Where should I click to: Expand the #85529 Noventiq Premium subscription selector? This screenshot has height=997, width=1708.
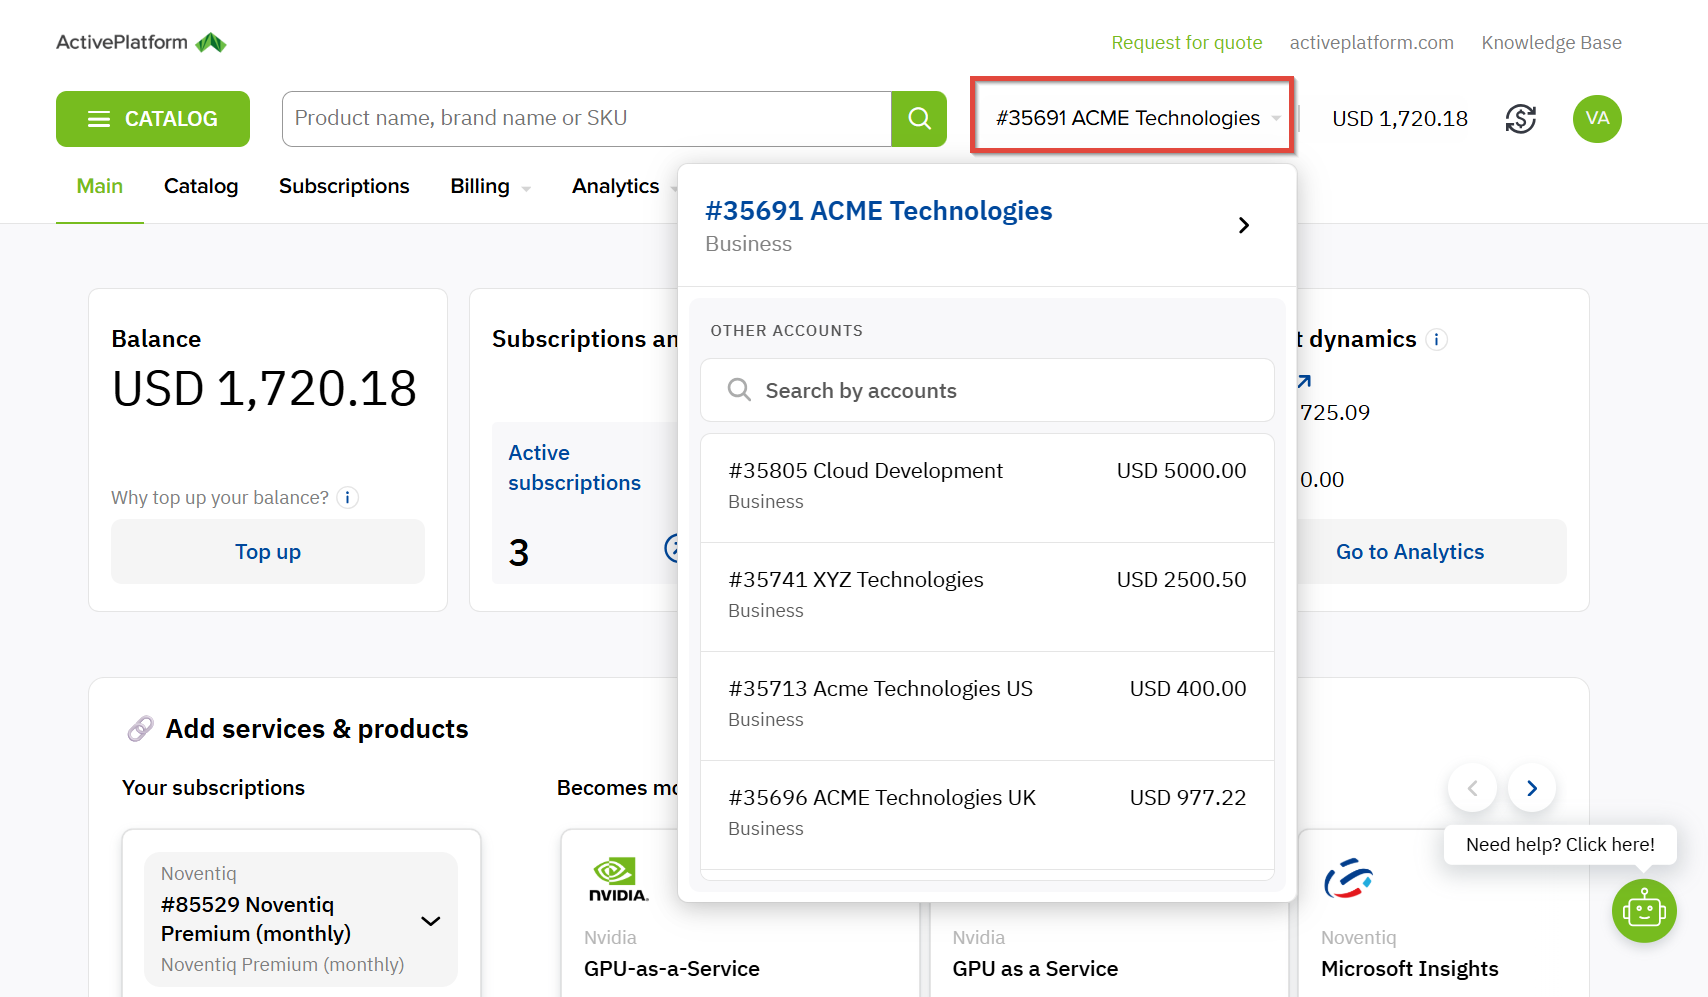click(301, 919)
